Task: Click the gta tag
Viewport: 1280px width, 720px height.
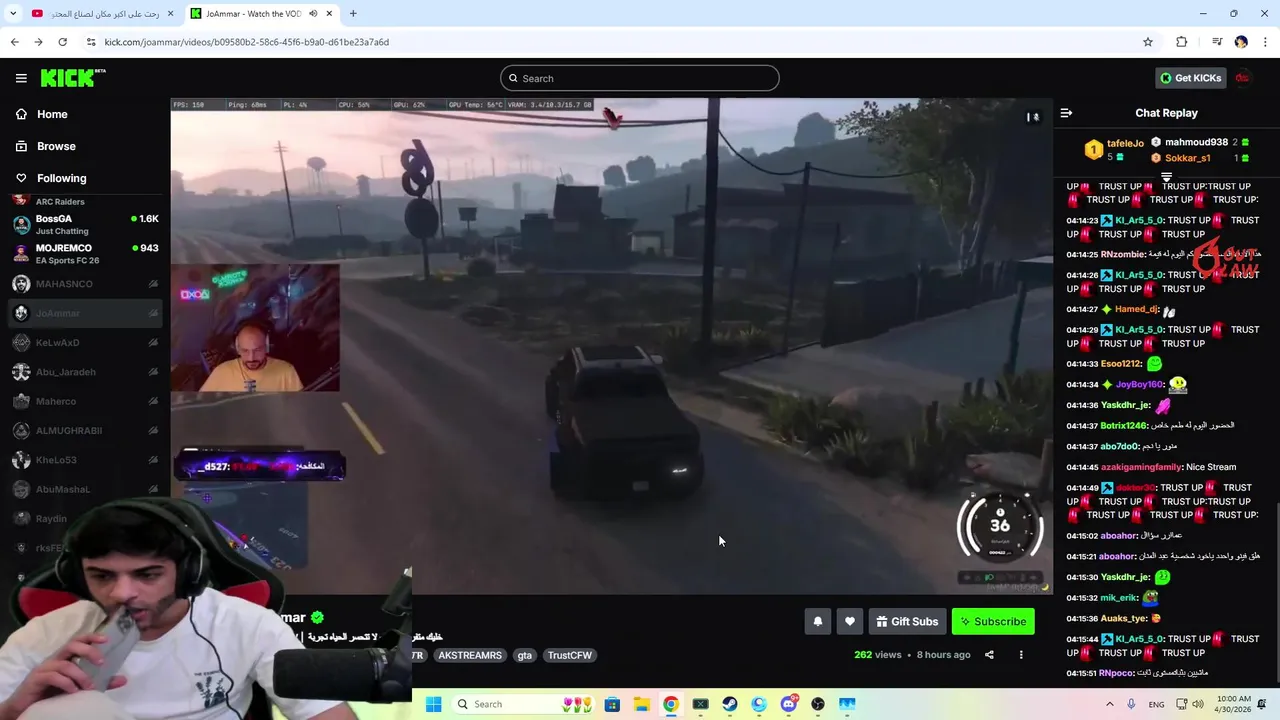Action: coord(524,655)
